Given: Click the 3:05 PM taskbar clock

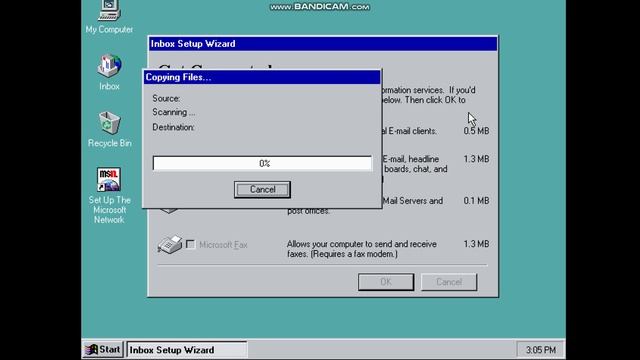Looking at the screenshot, I should coord(540,350).
